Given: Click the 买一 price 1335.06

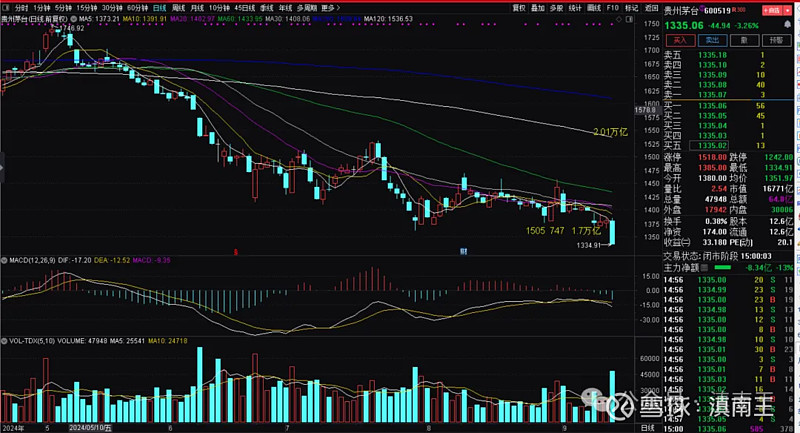Looking at the screenshot, I should click(712, 106).
